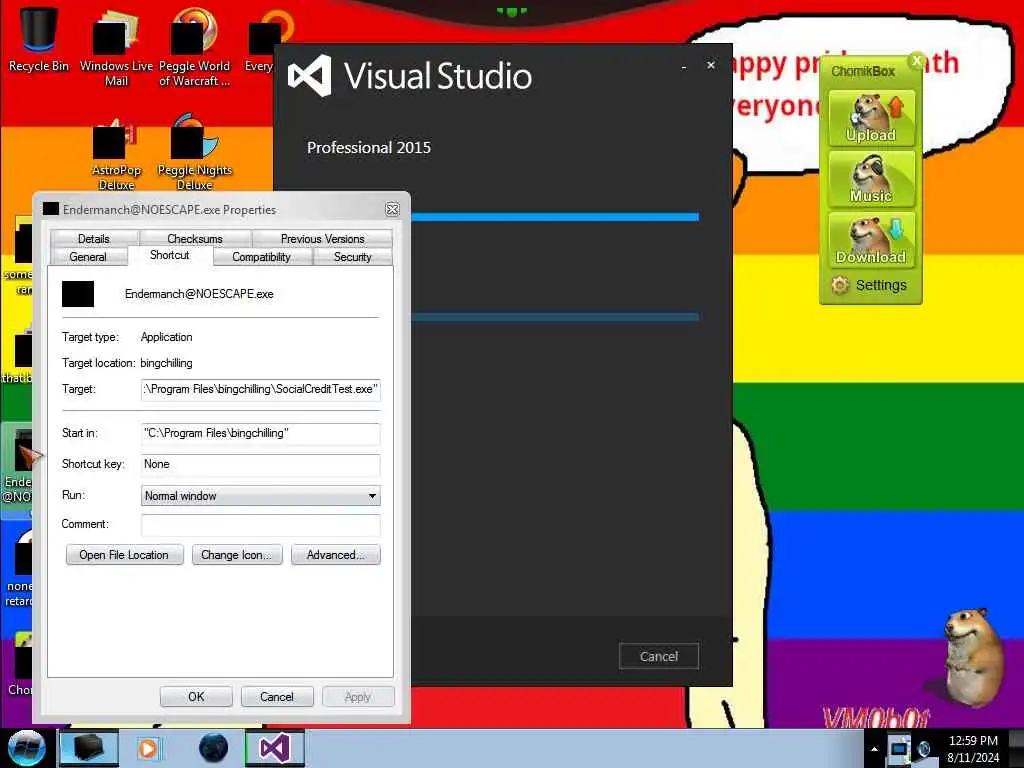Switch to the General tab
The image size is (1024, 768).
tap(88, 257)
